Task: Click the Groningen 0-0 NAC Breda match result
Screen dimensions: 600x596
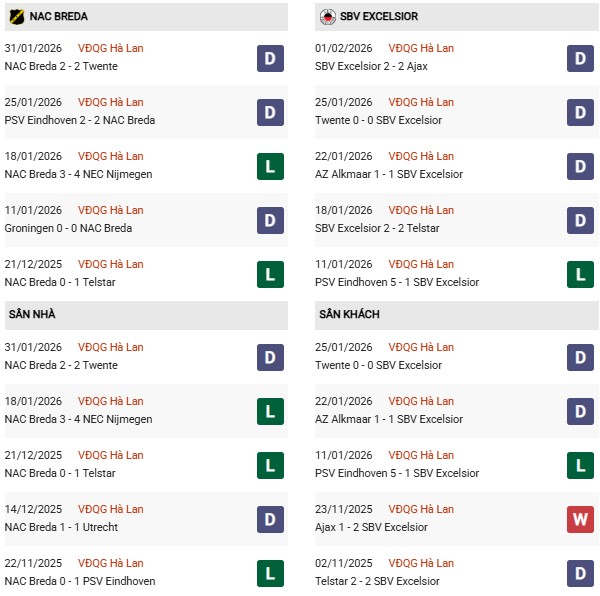Action: tap(67, 228)
